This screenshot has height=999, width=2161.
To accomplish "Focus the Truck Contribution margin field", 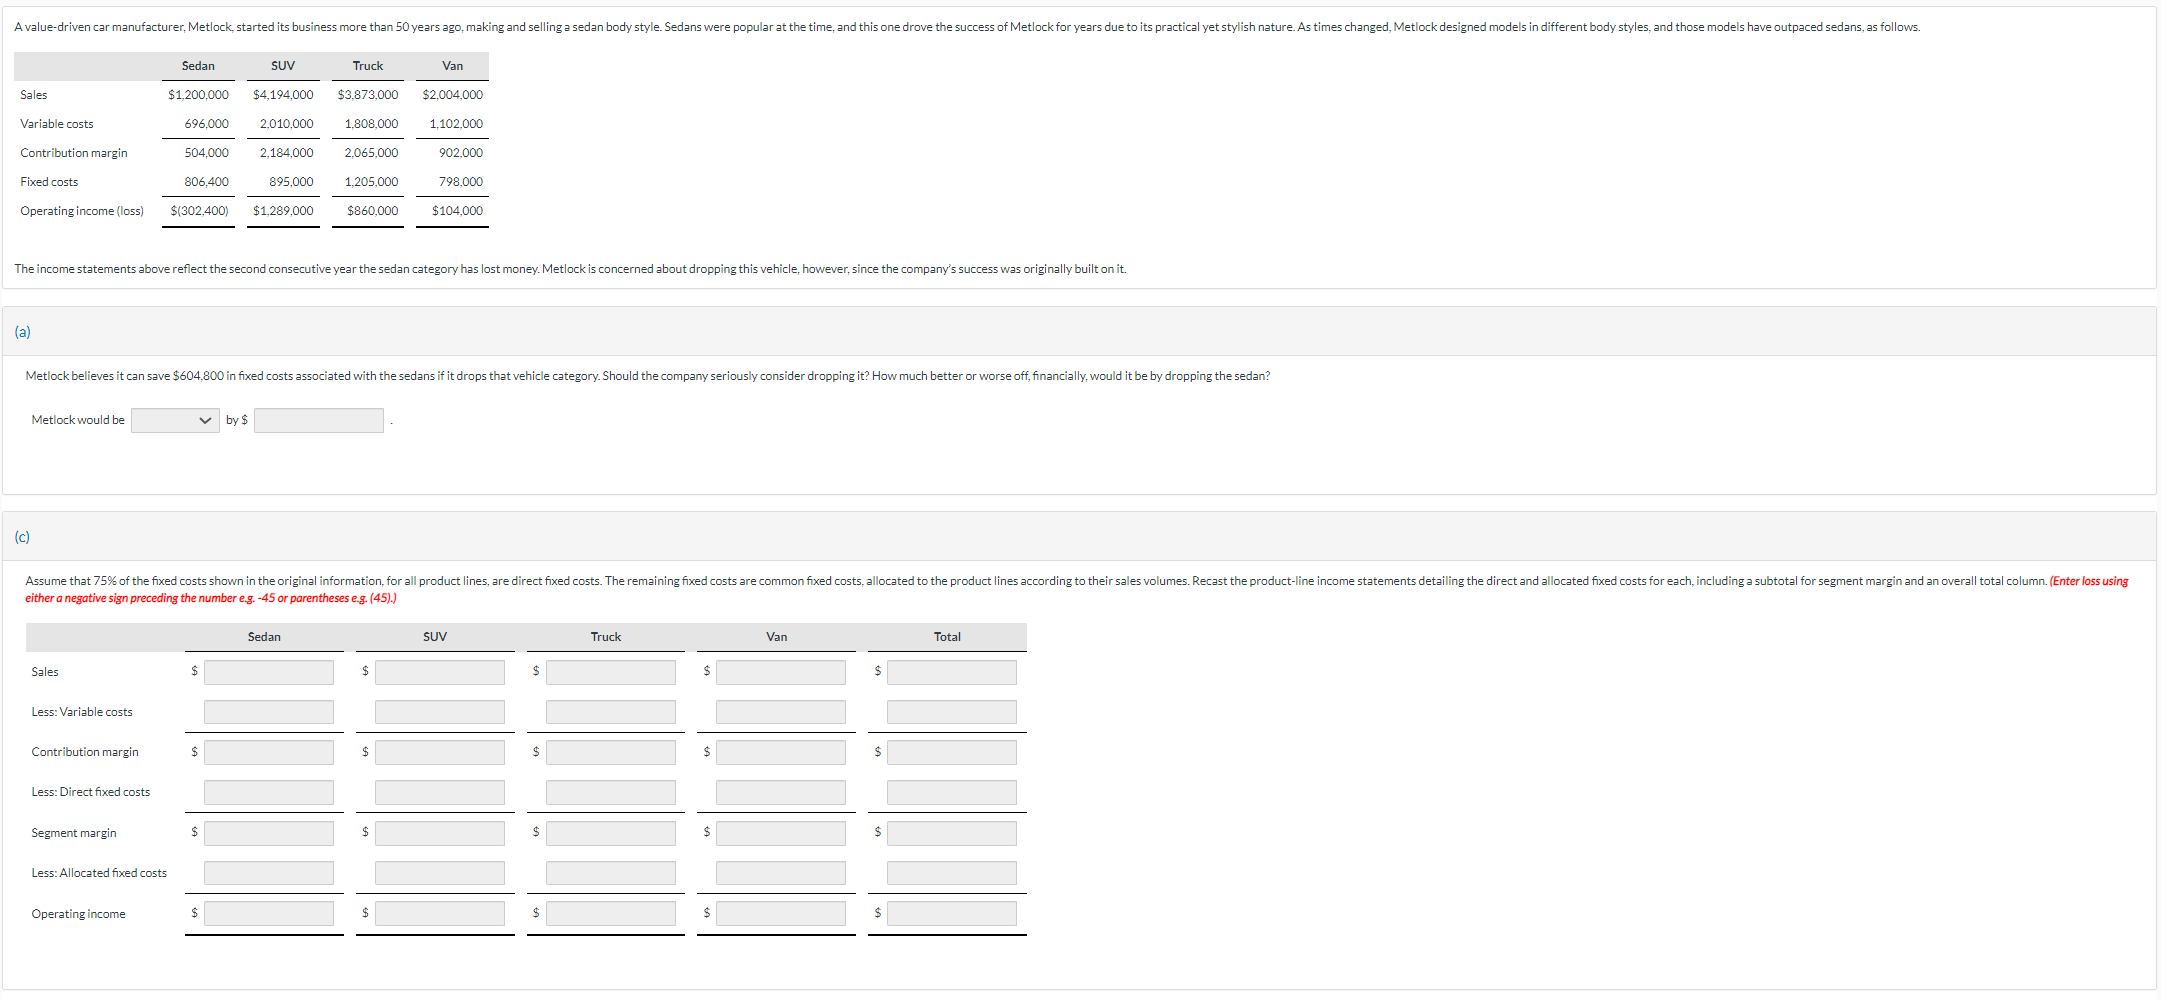I will pos(611,752).
